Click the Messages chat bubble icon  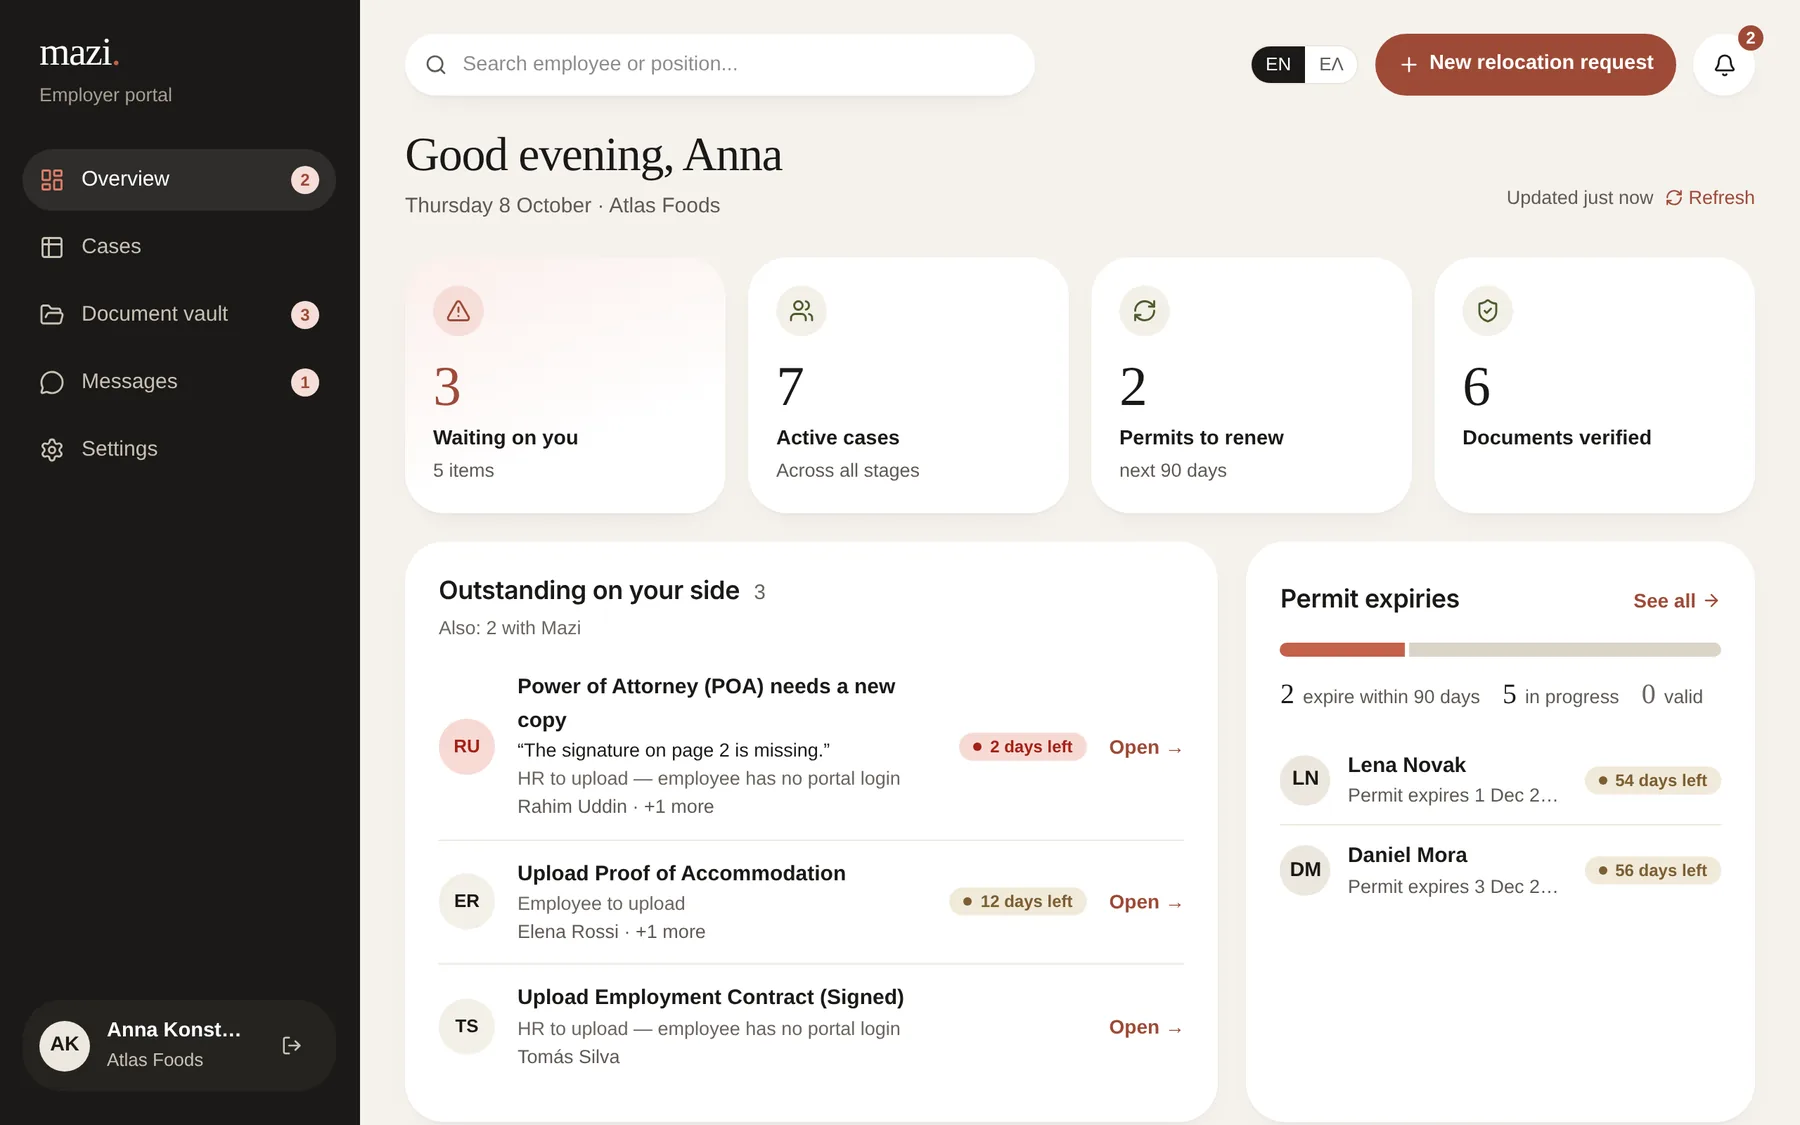click(52, 382)
